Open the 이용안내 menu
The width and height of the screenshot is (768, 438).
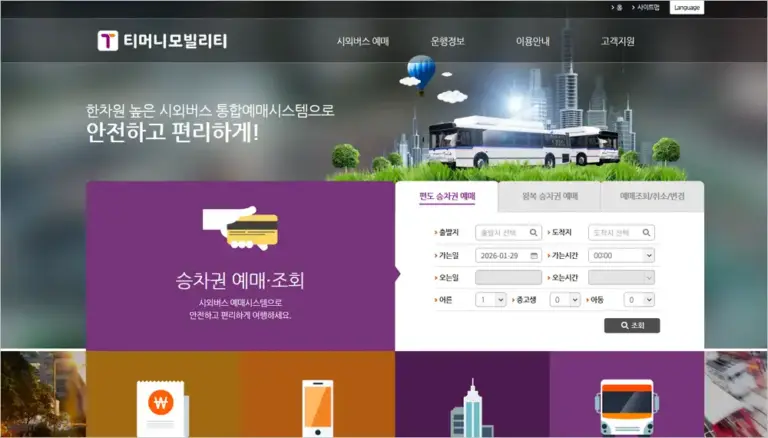click(x=533, y=42)
